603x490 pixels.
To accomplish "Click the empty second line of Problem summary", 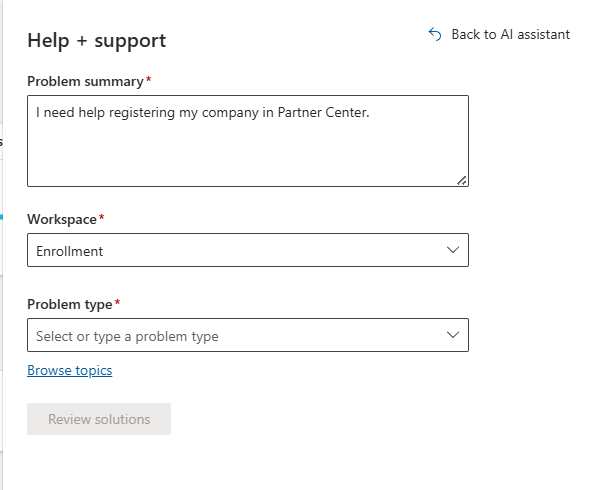I will coord(200,134).
